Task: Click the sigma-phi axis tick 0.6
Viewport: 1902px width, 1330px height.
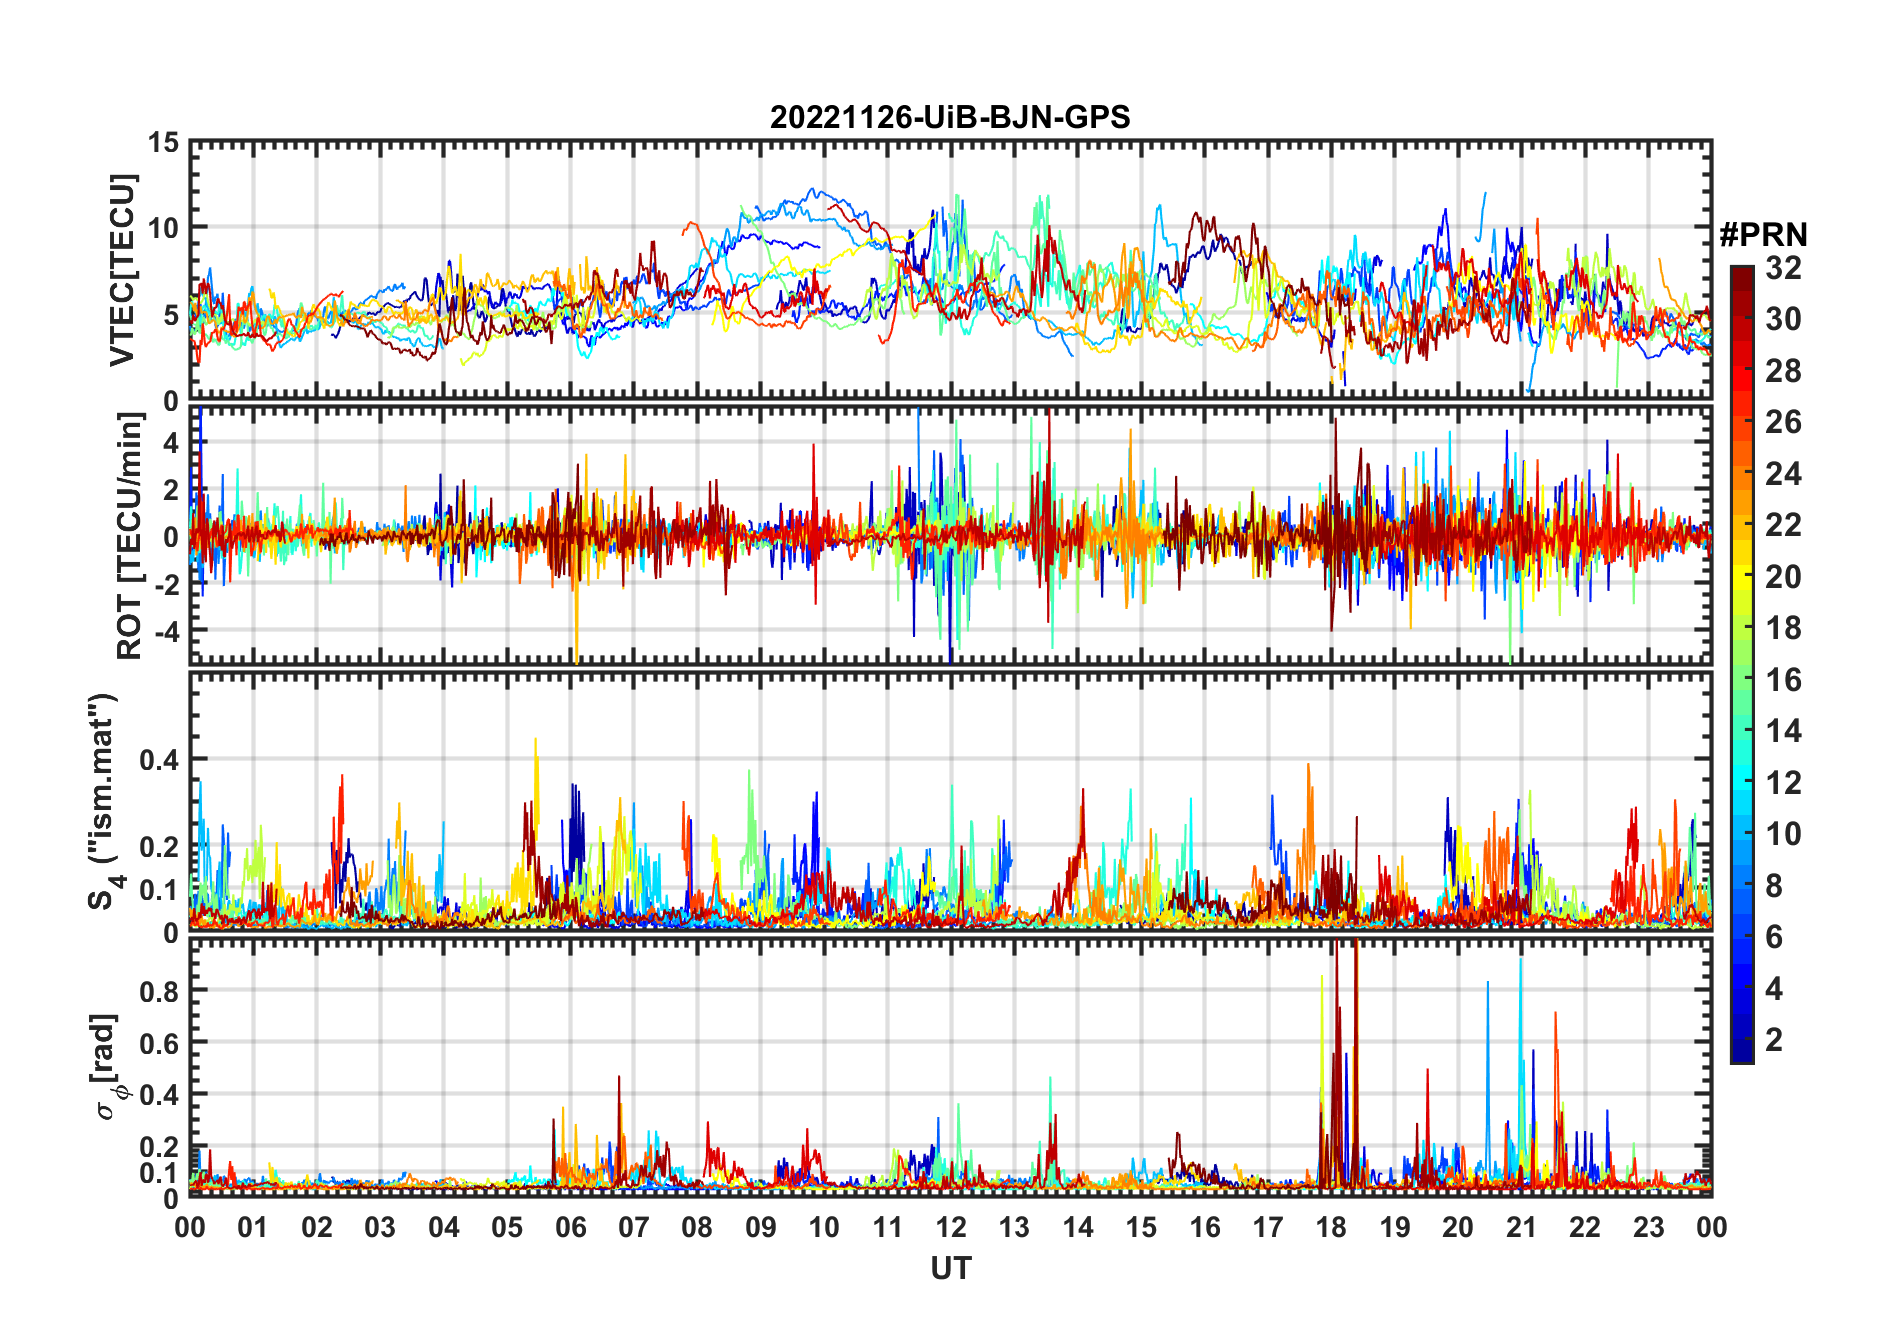Action: click(160, 1043)
